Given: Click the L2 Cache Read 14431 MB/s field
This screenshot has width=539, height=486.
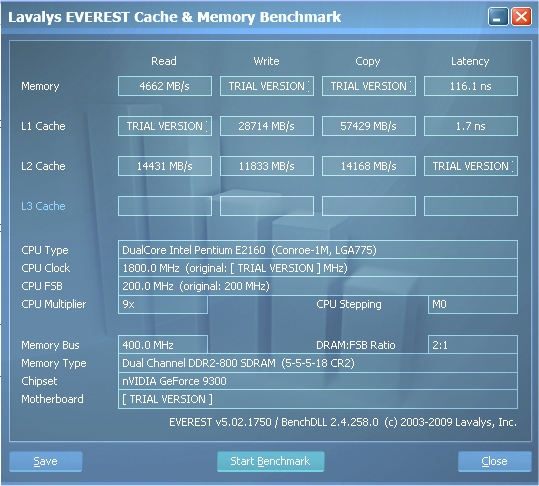Looking at the screenshot, I should pyautogui.click(x=165, y=166).
